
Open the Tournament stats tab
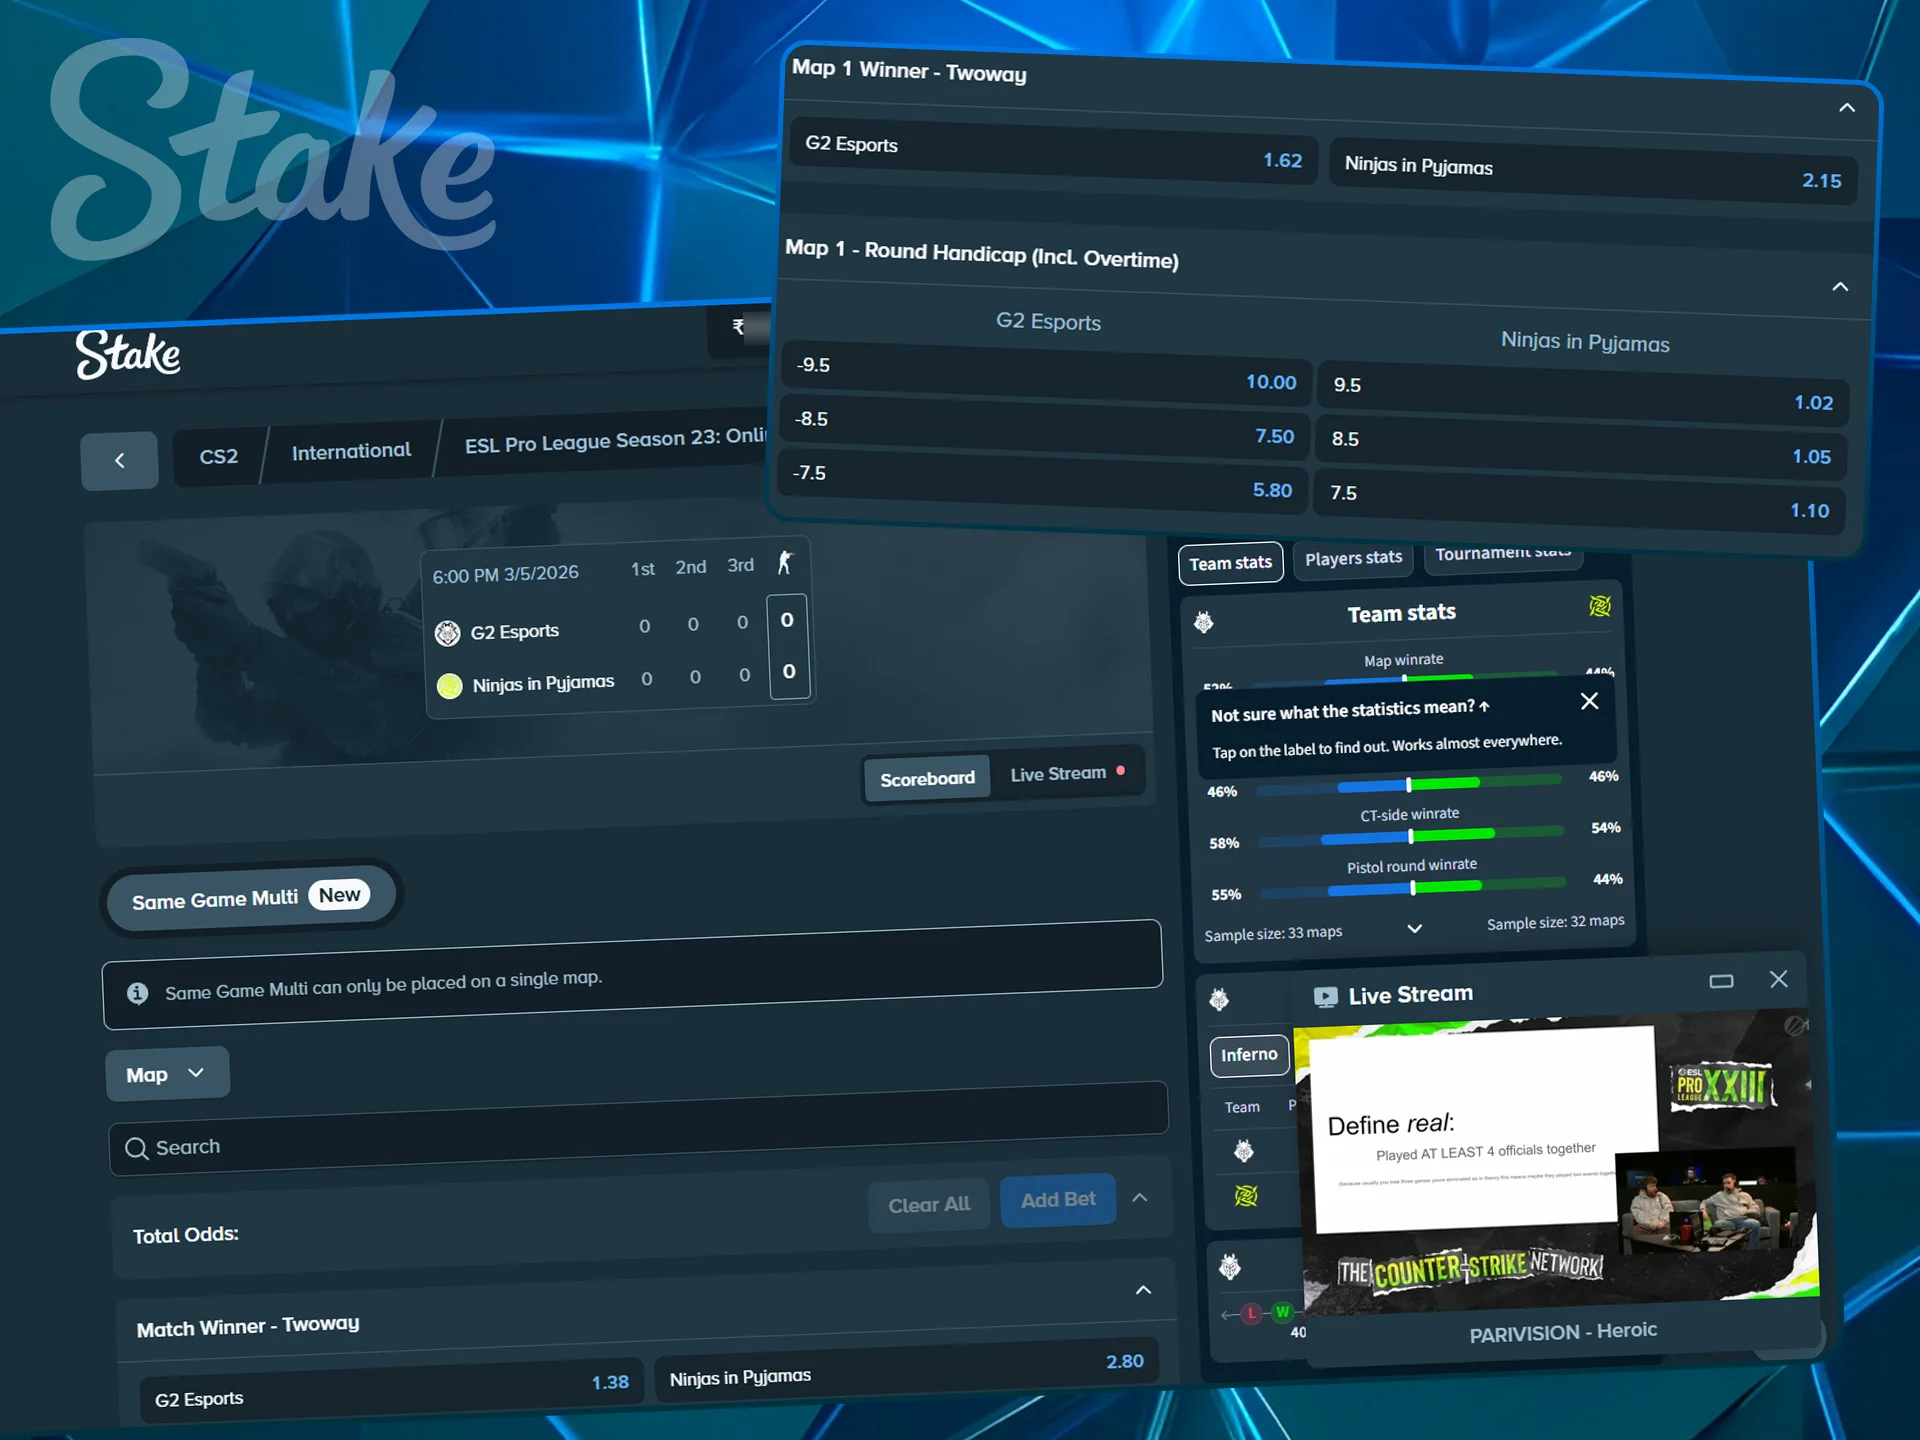pyautogui.click(x=1503, y=553)
